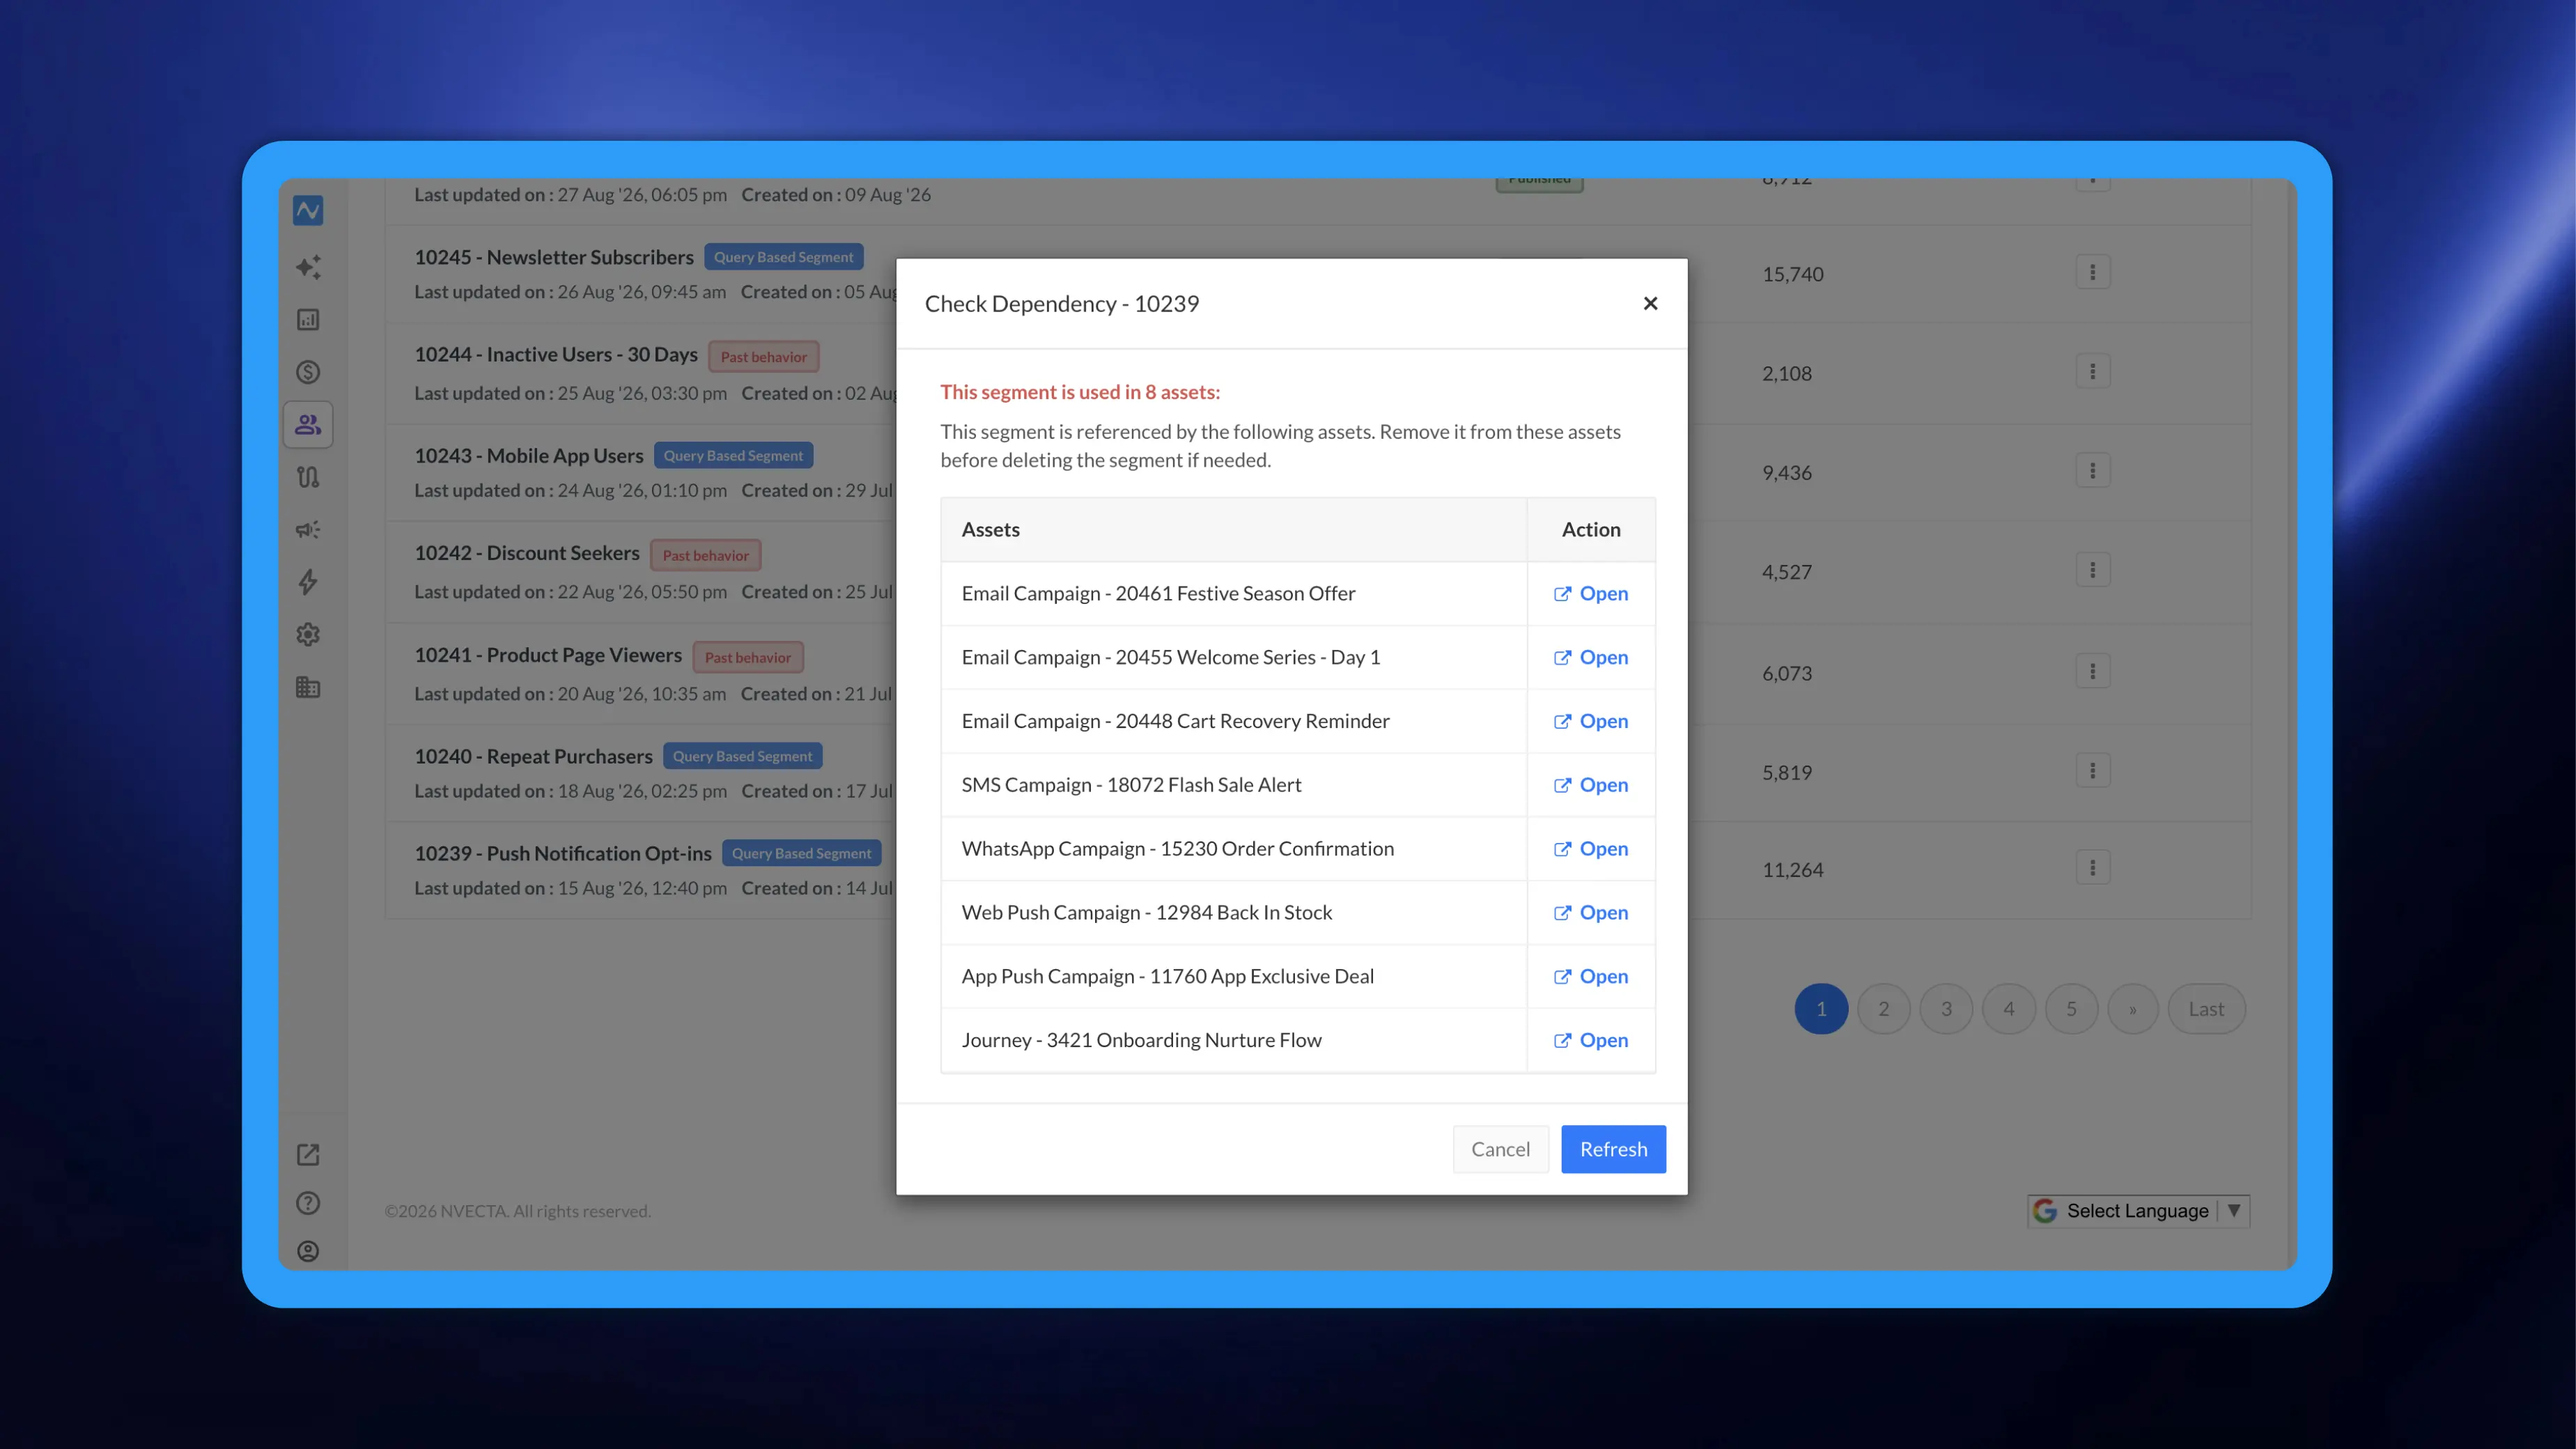The width and height of the screenshot is (2576, 1449).
Task: Open the more options menu for Mobile App Users
Action: pos(2093,471)
